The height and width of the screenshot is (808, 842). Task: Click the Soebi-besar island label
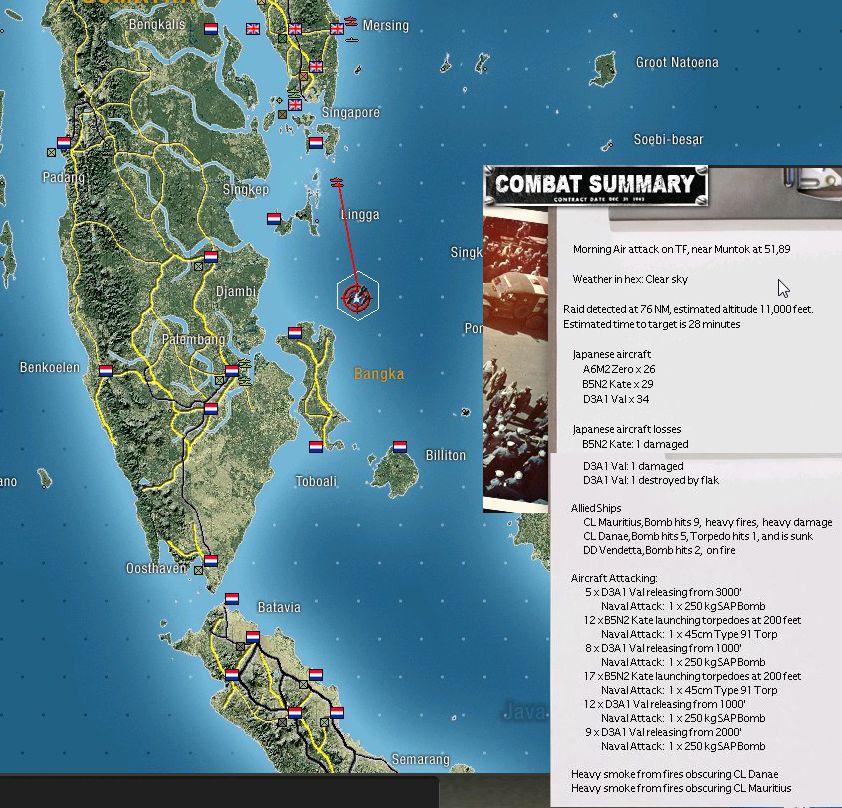pos(668,140)
